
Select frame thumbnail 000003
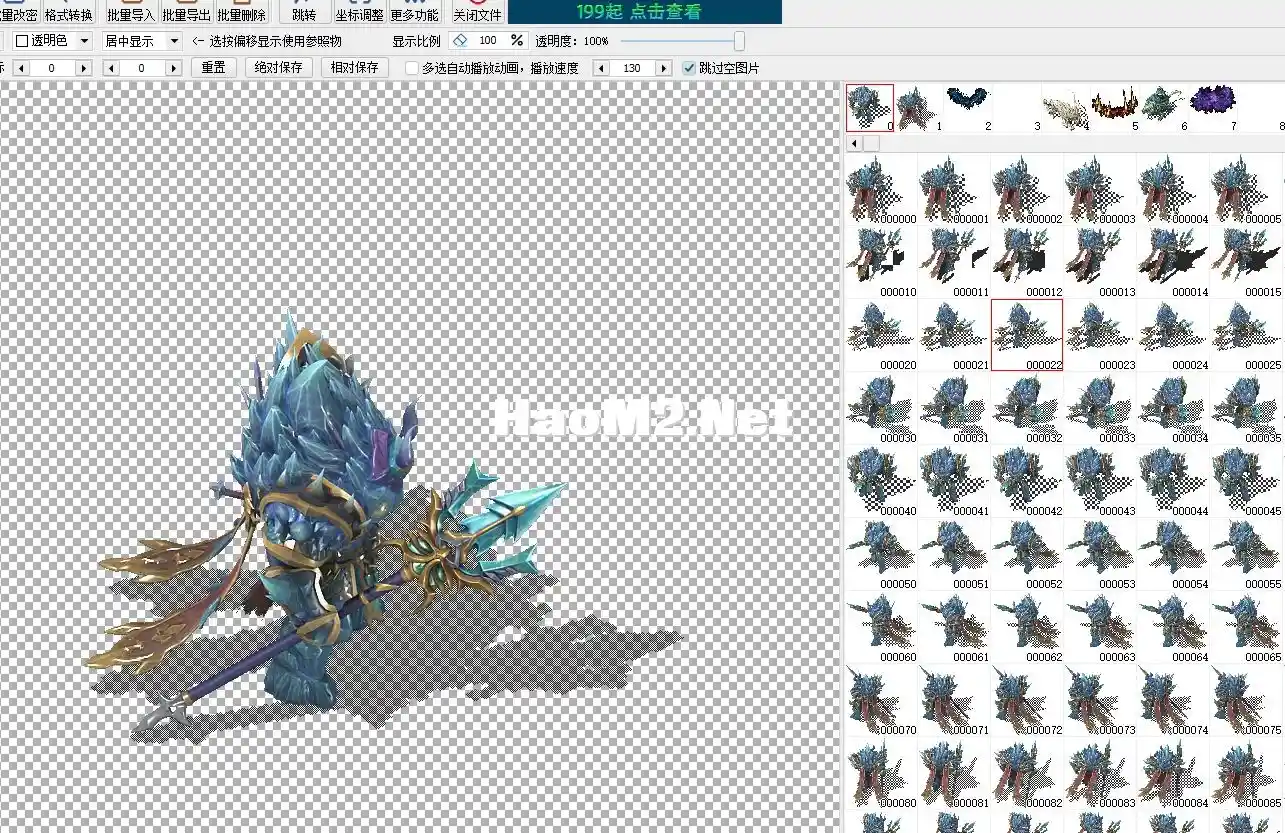pyautogui.click(x=1100, y=189)
